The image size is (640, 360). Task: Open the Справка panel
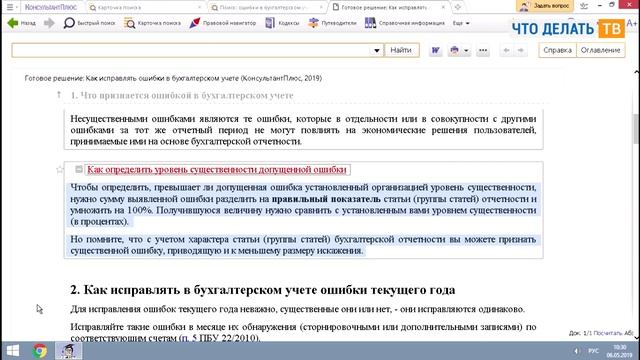coord(558,50)
